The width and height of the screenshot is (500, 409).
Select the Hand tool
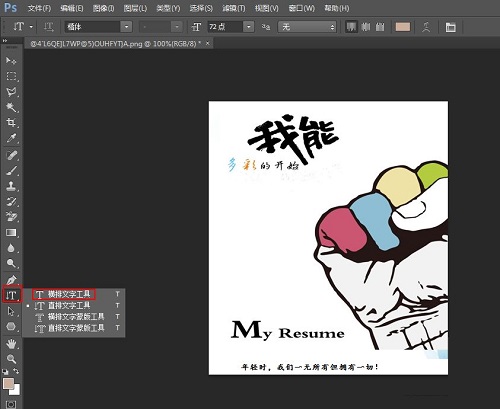pyautogui.click(x=11, y=343)
